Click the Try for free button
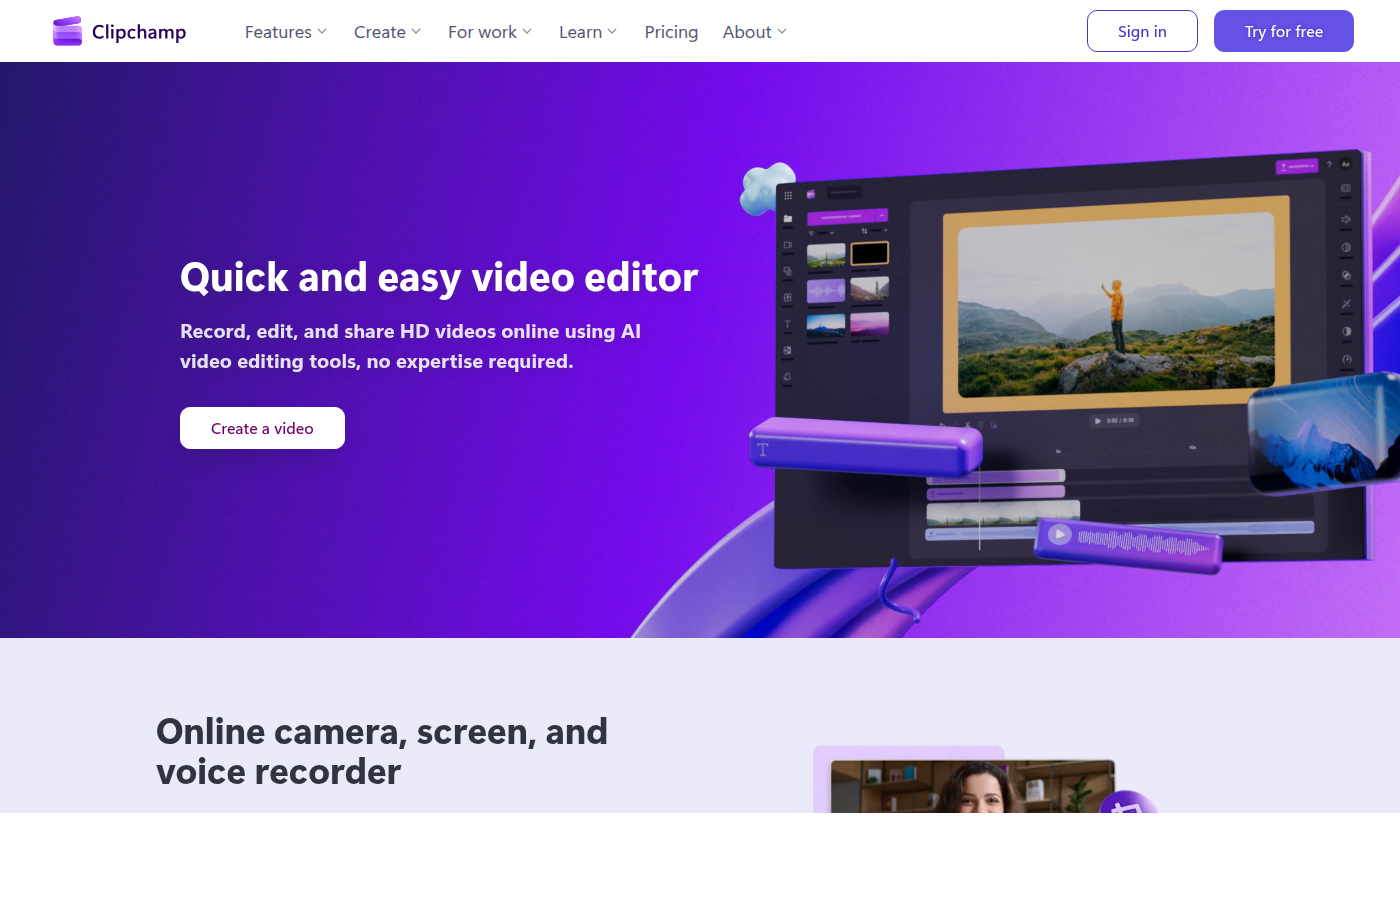The height and width of the screenshot is (900, 1400). coord(1283,31)
